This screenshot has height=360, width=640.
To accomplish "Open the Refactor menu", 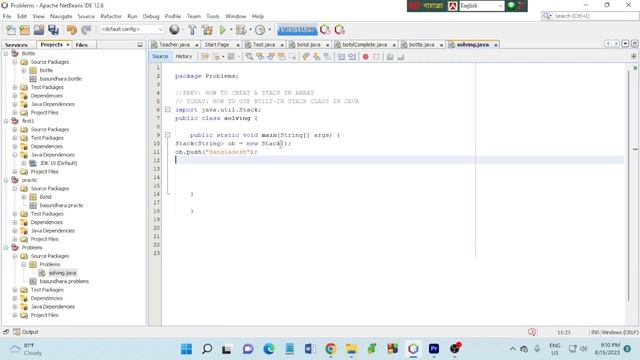I will click(x=111, y=16).
